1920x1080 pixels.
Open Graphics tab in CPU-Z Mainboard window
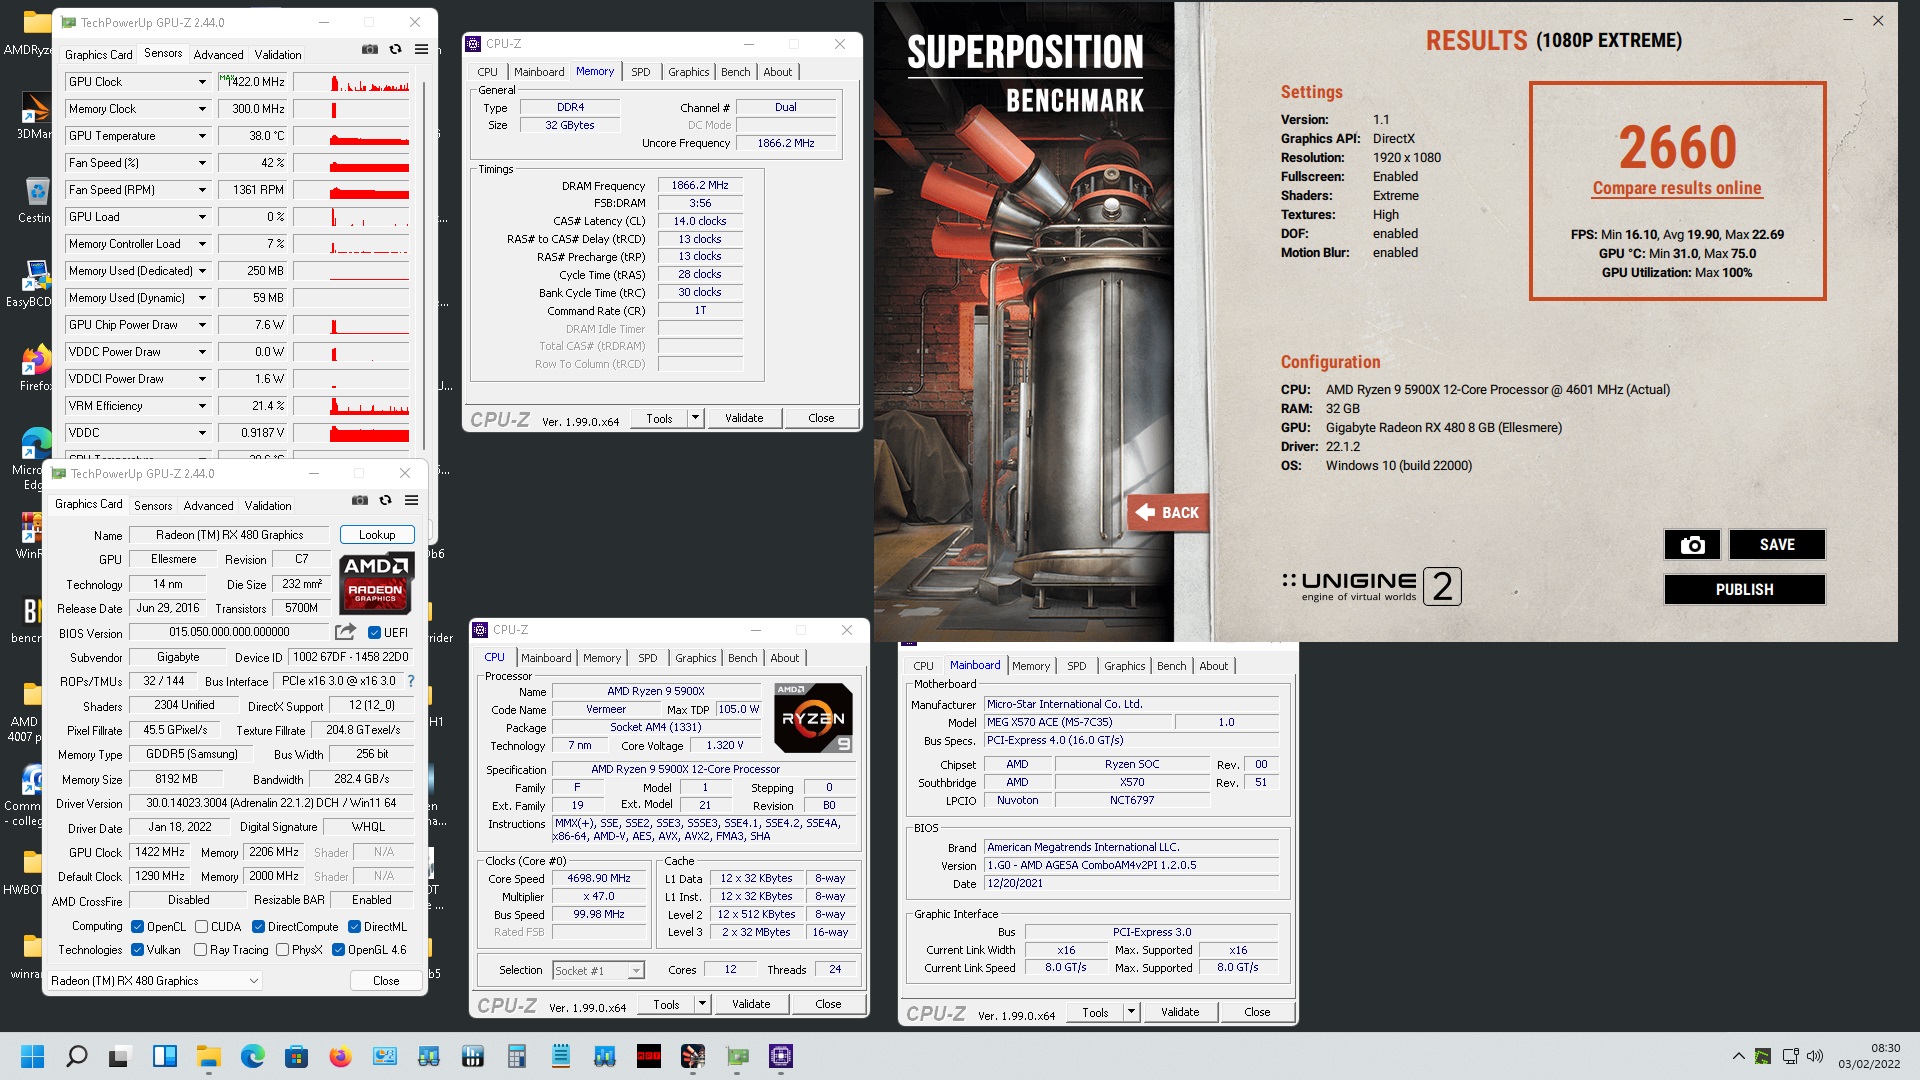coord(1125,666)
